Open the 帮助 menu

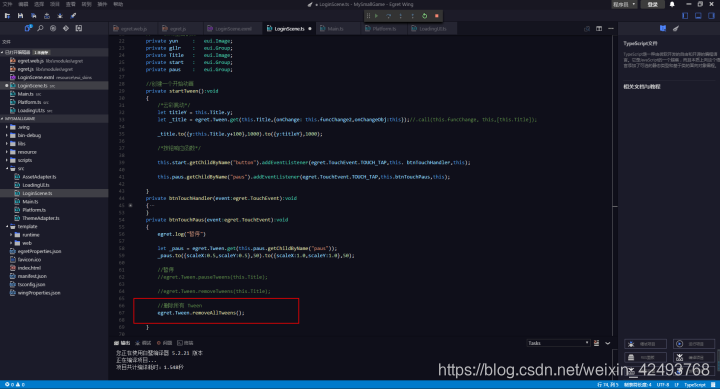118,4
